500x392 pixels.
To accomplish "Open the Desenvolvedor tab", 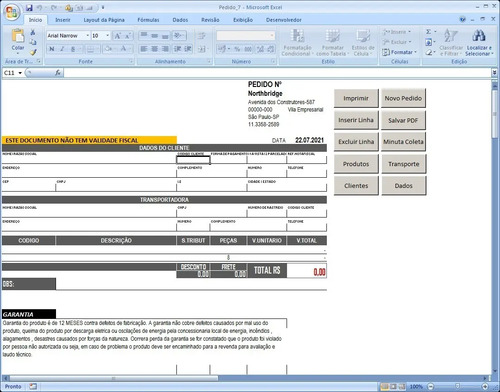I will tap(284, 20).
